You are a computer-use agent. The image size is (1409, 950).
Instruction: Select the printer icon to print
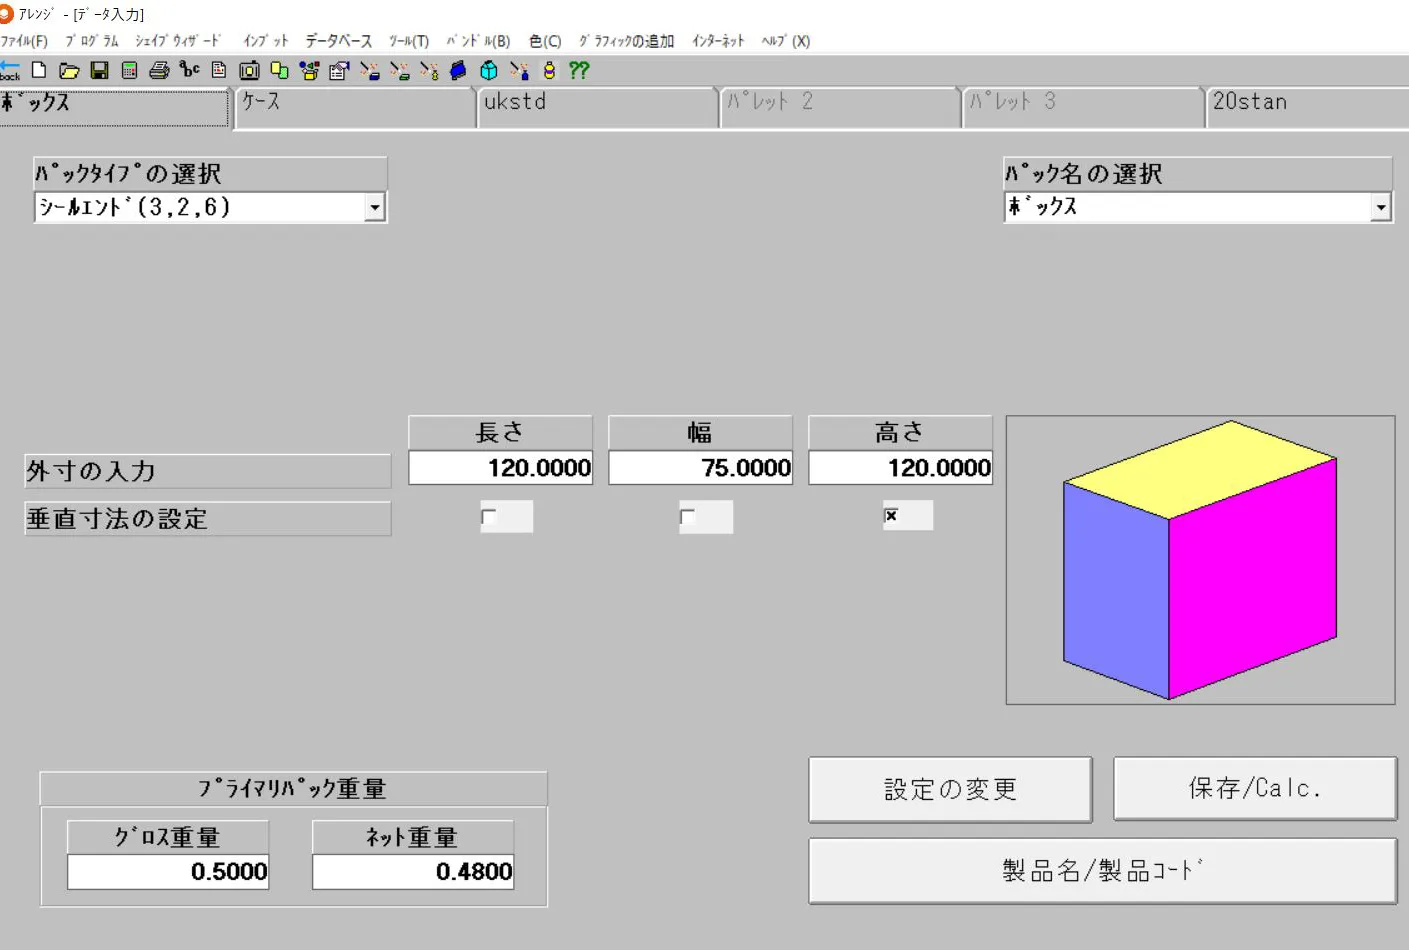158,70
